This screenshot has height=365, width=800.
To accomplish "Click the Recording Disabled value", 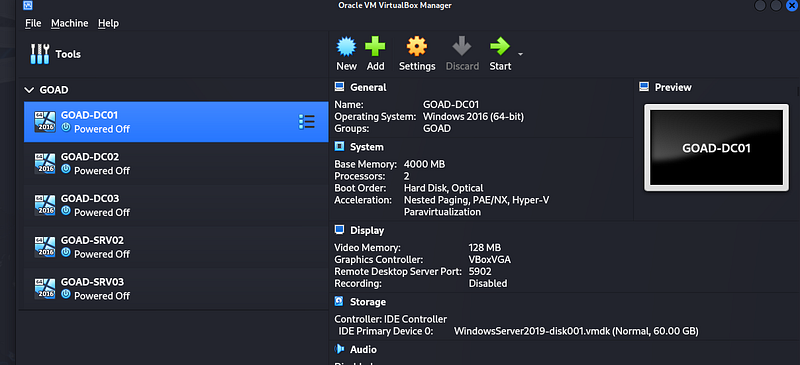I will click(488, 283).
